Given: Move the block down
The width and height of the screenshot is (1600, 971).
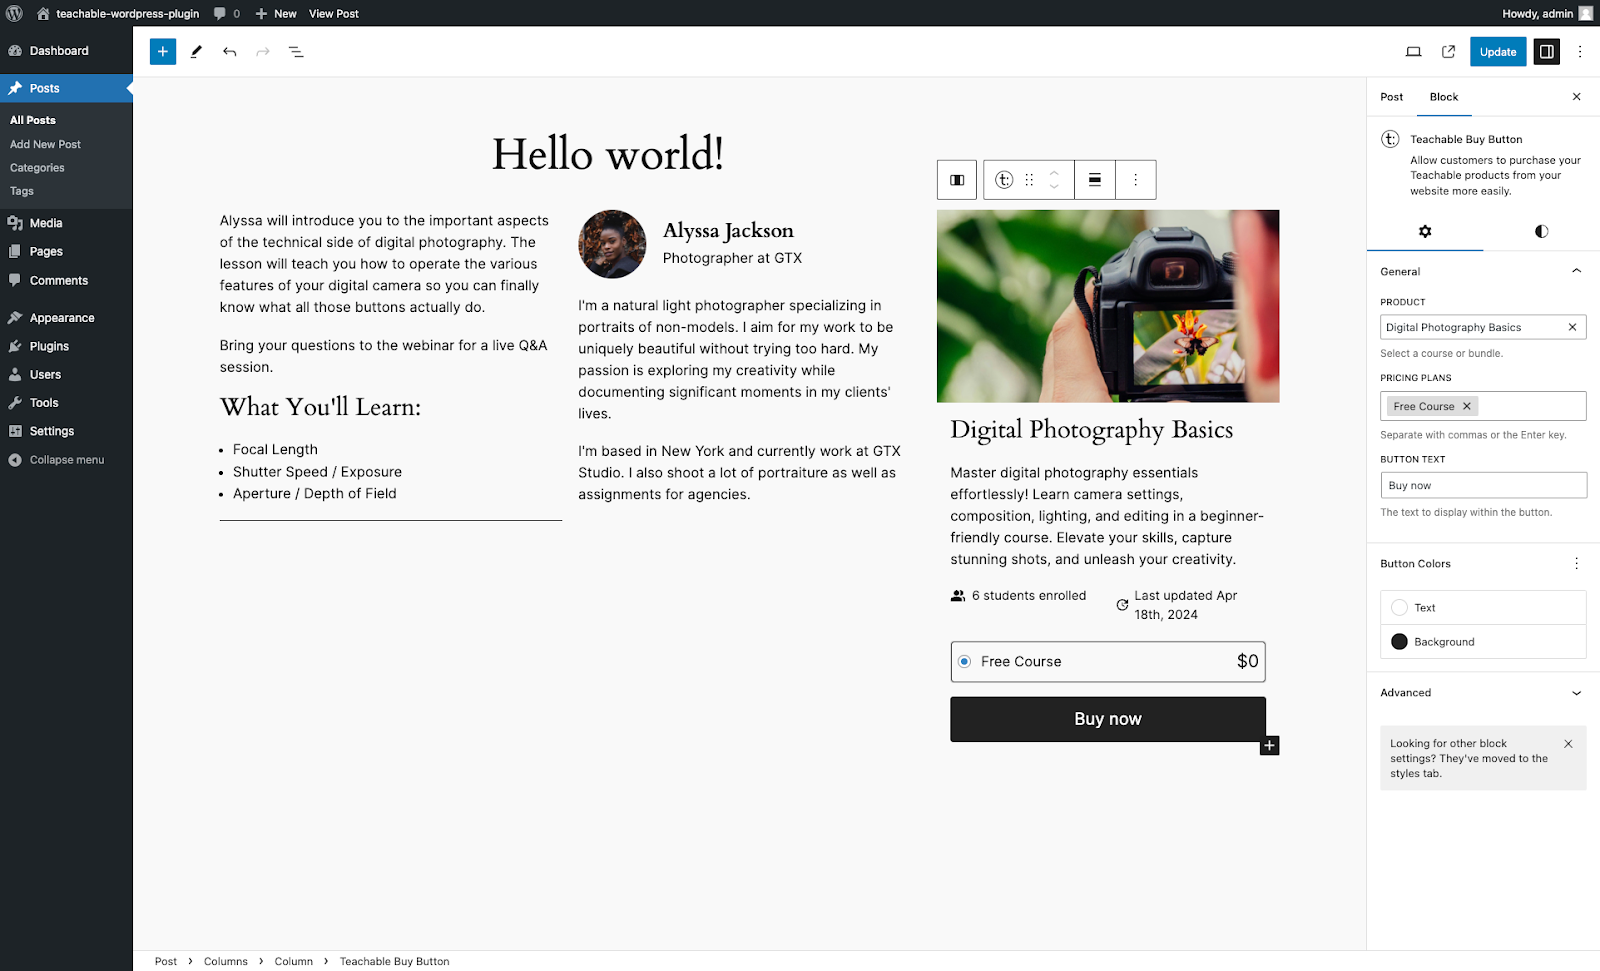Looking at the screenshot, I should [x=1054, y=187].
